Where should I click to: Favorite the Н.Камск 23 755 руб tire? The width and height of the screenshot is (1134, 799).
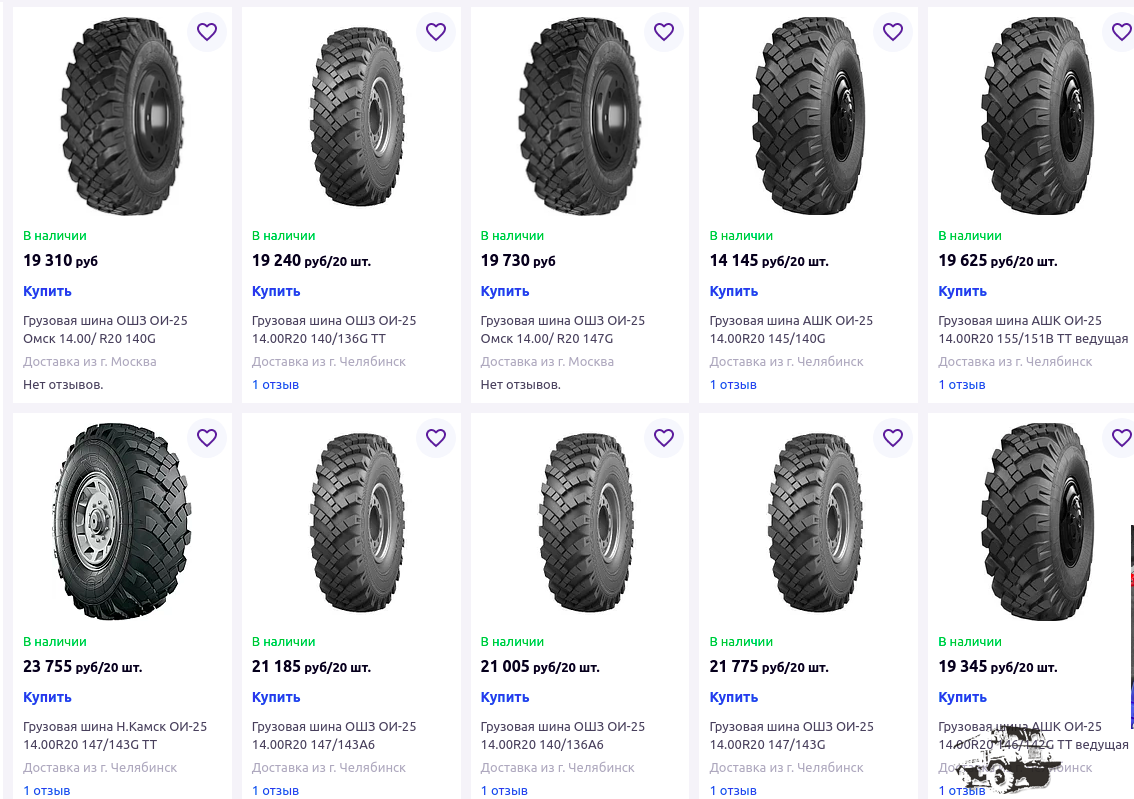[207, 437]
